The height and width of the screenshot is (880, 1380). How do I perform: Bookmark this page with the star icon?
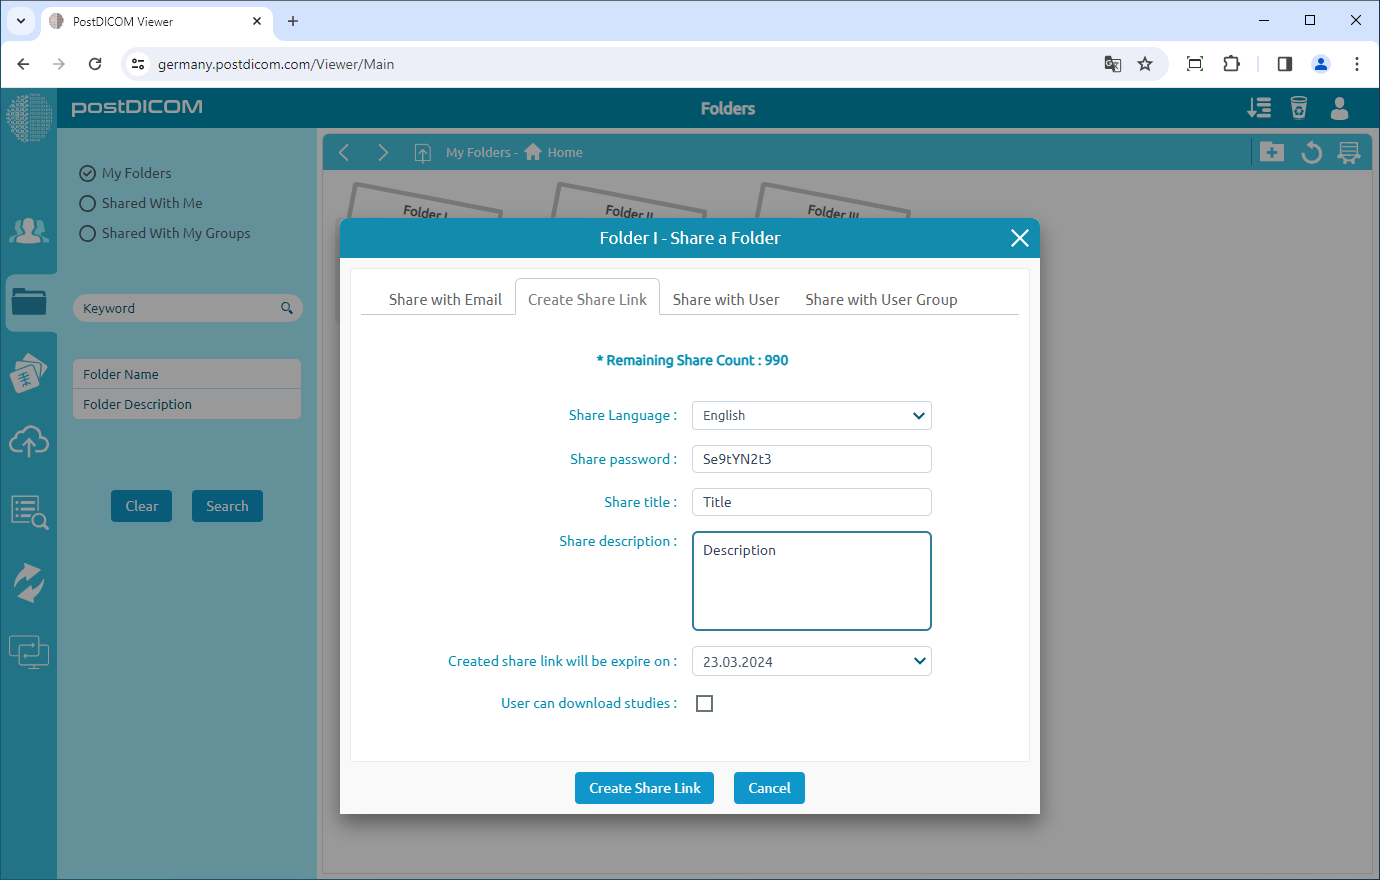tap(1145, 64)
